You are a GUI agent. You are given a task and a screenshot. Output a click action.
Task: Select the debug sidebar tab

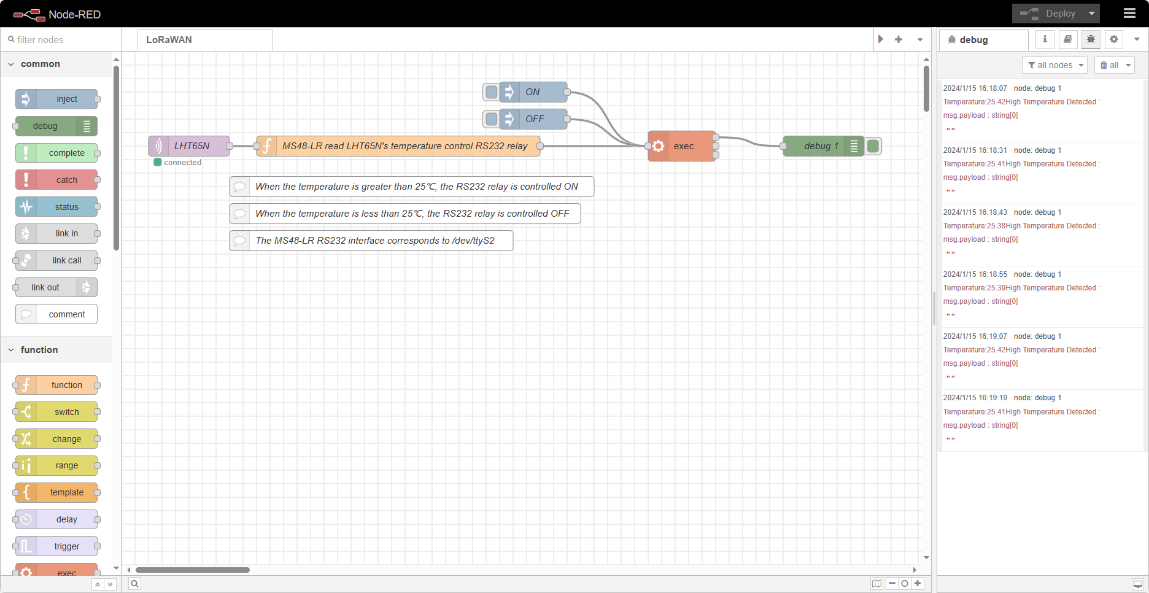click(x=983, y=40)
